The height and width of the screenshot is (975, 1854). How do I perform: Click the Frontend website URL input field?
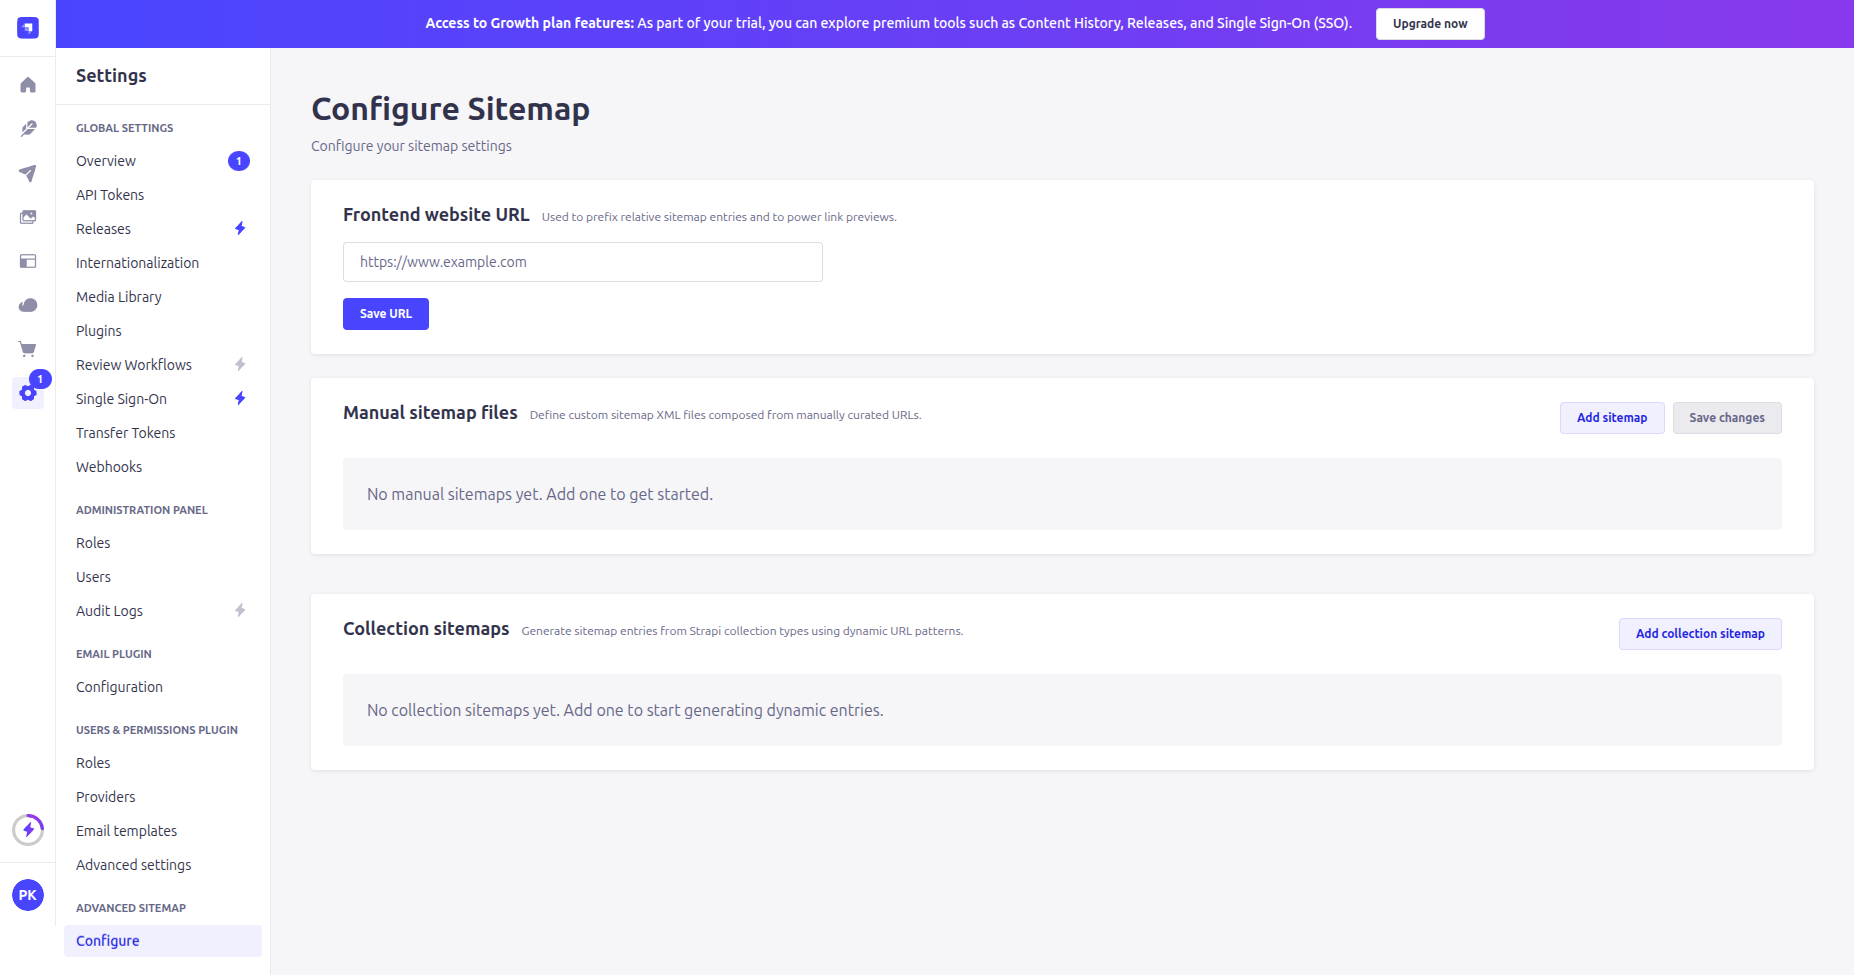[x=582, y=261]
